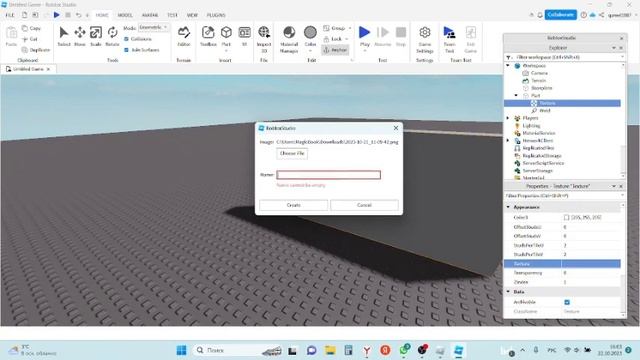Click the Choose File button
This screenshot has width=640, height=360.
pyautogui.click(x=292, y=153)
